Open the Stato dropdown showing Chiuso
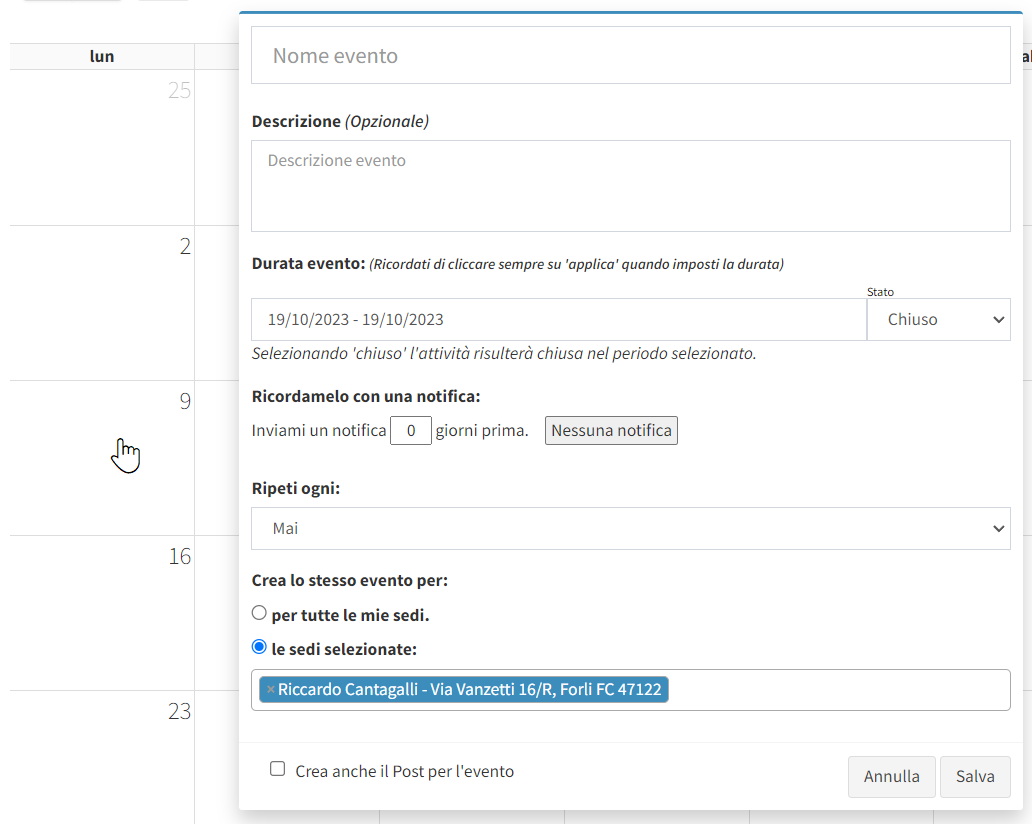The image size is (1032, 824). tap(938, 320)
